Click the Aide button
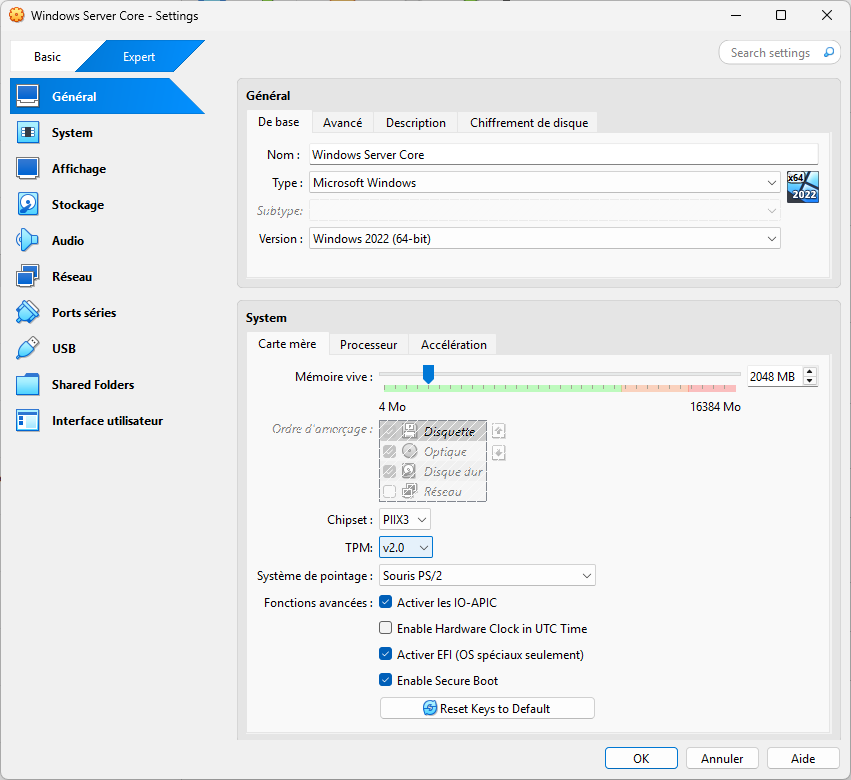This screenshot has width=851, height=780. [803, 758]
